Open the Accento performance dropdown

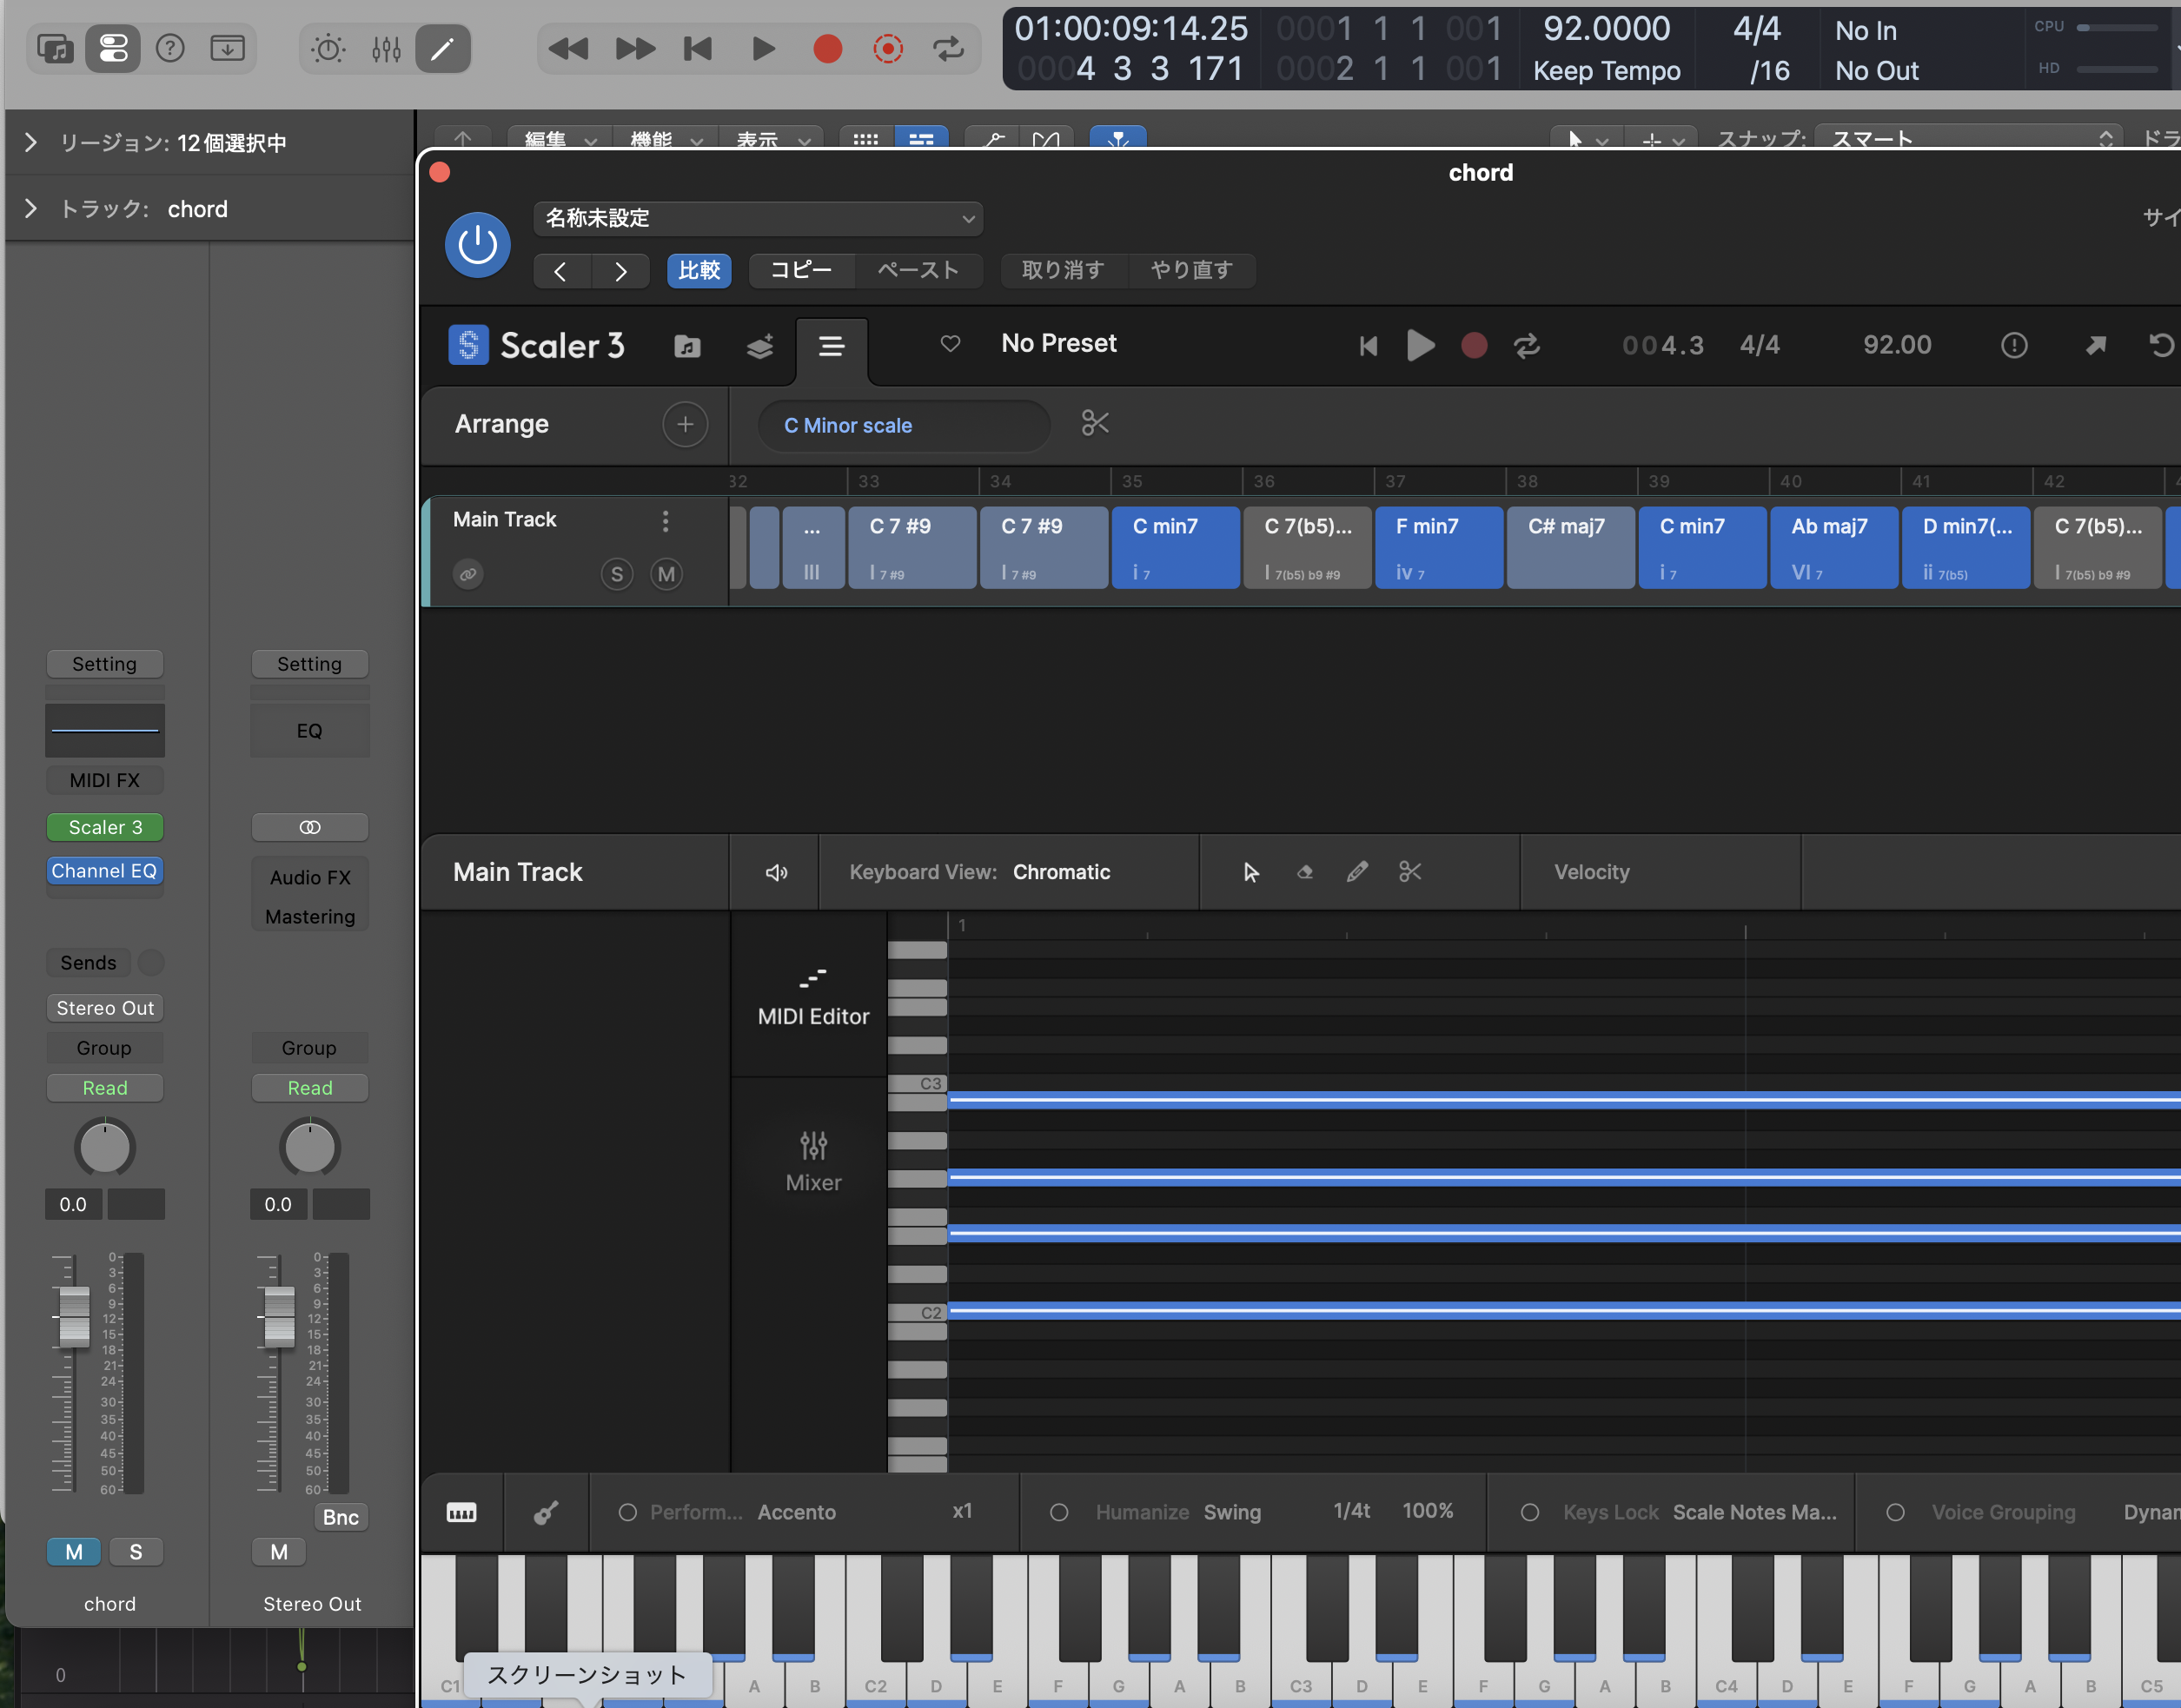click(x=796, y=1512)
